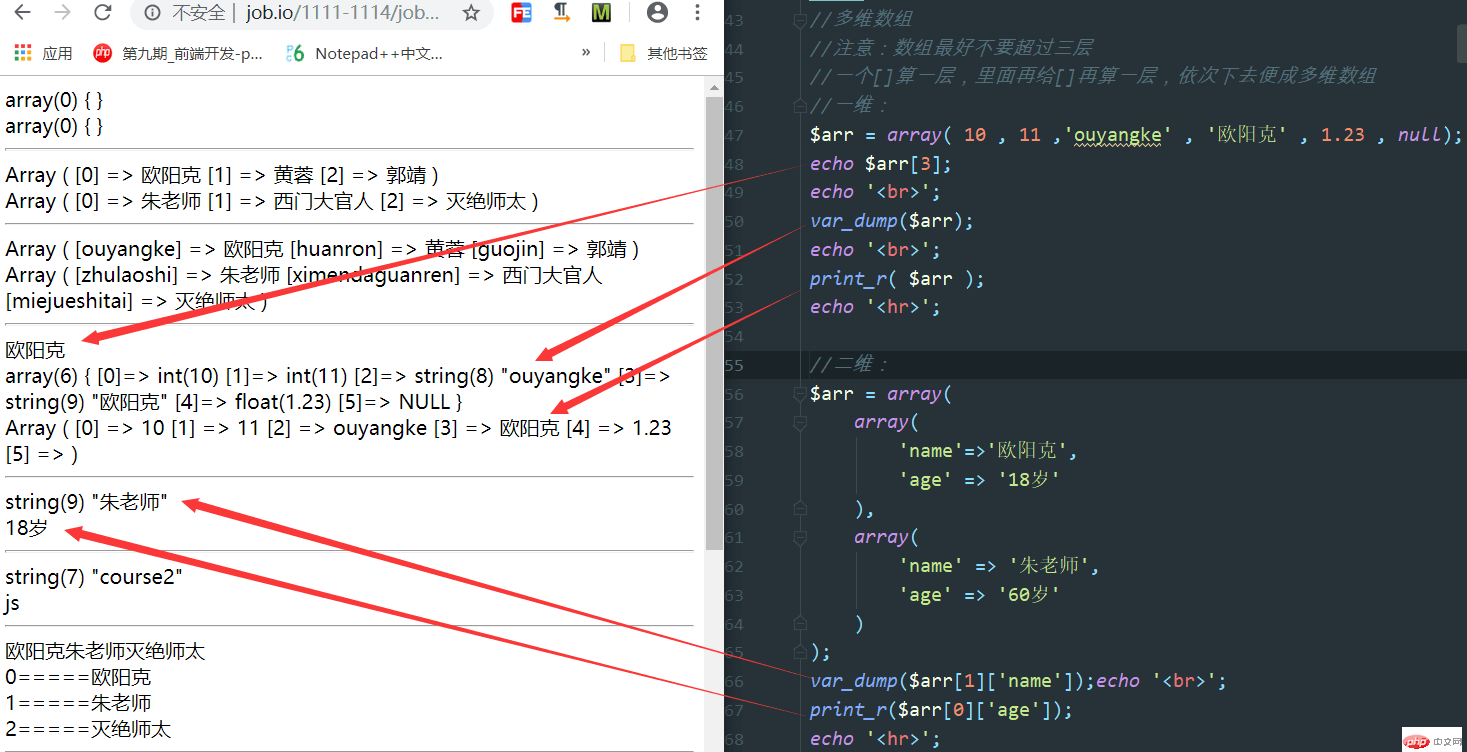Reload the job.io page
The width and height of the screenshot is (1467, 752).
(102, 13)
